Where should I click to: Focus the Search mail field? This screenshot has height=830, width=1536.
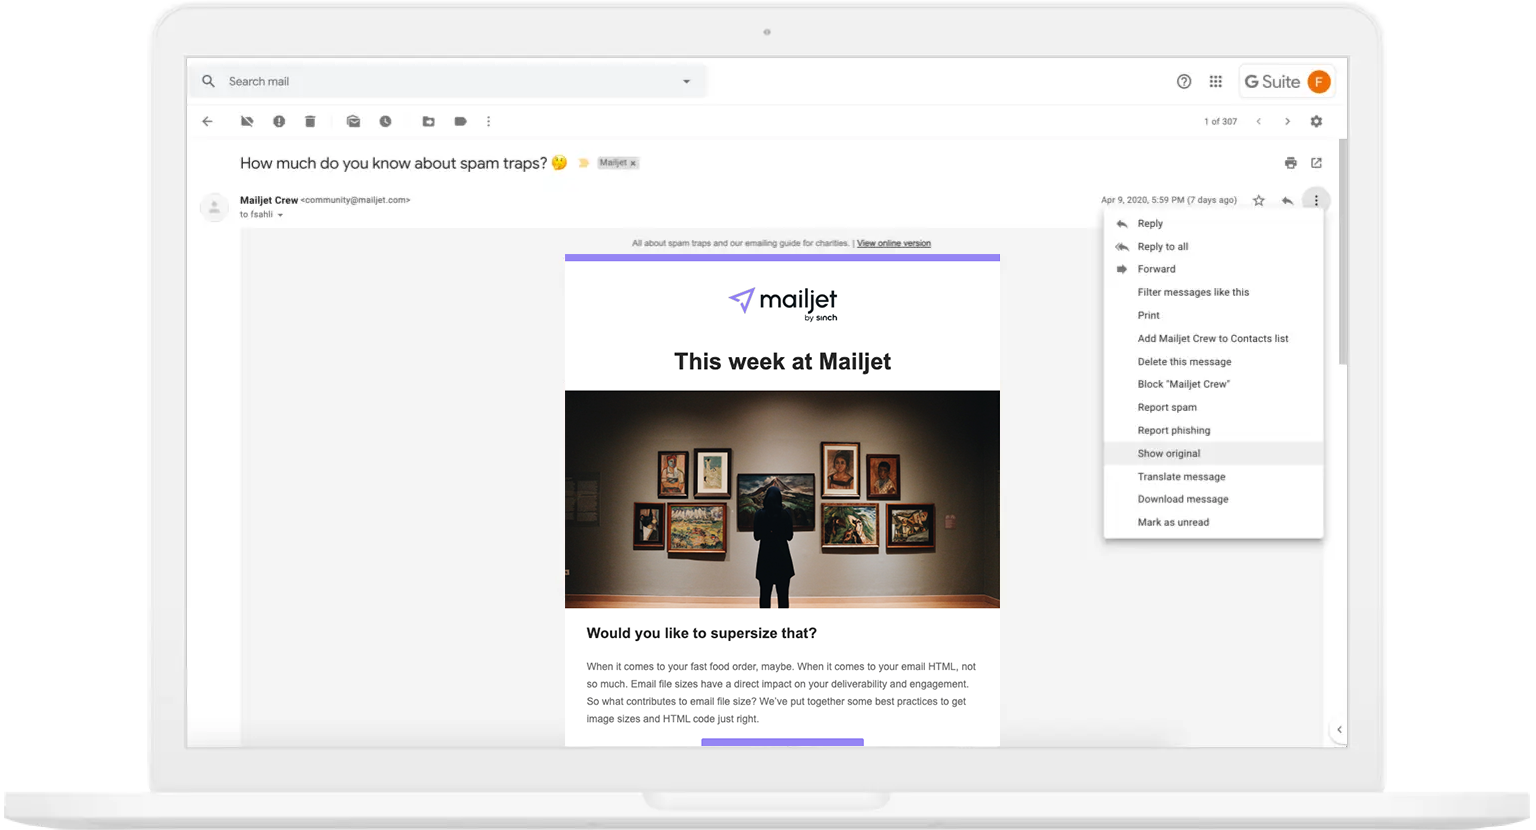pyautogui.click(x=448, y=81)
